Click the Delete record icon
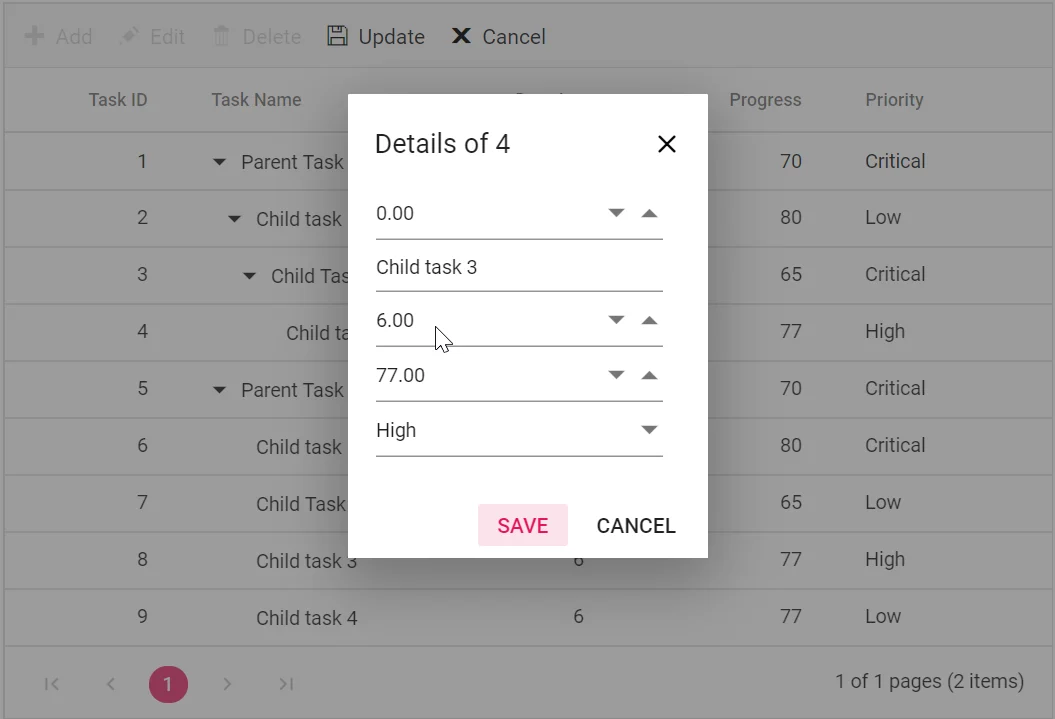The height and width of the screenshot is (719, 1055). [222, 36]
